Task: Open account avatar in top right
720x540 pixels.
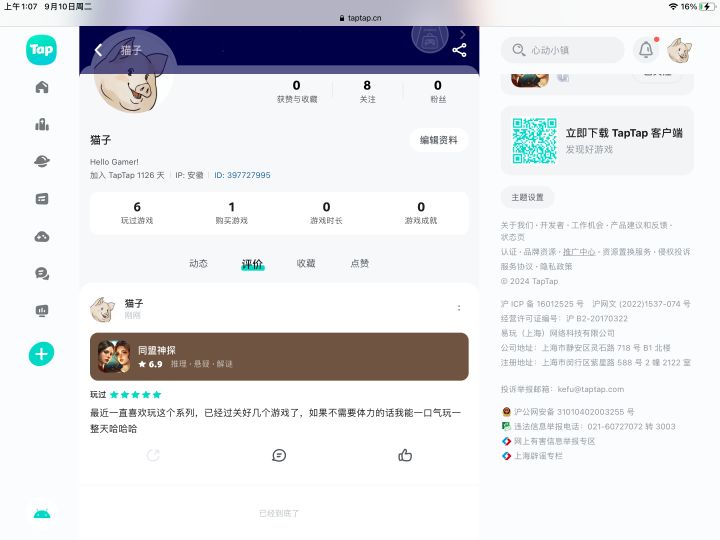Action: [679, 50]
